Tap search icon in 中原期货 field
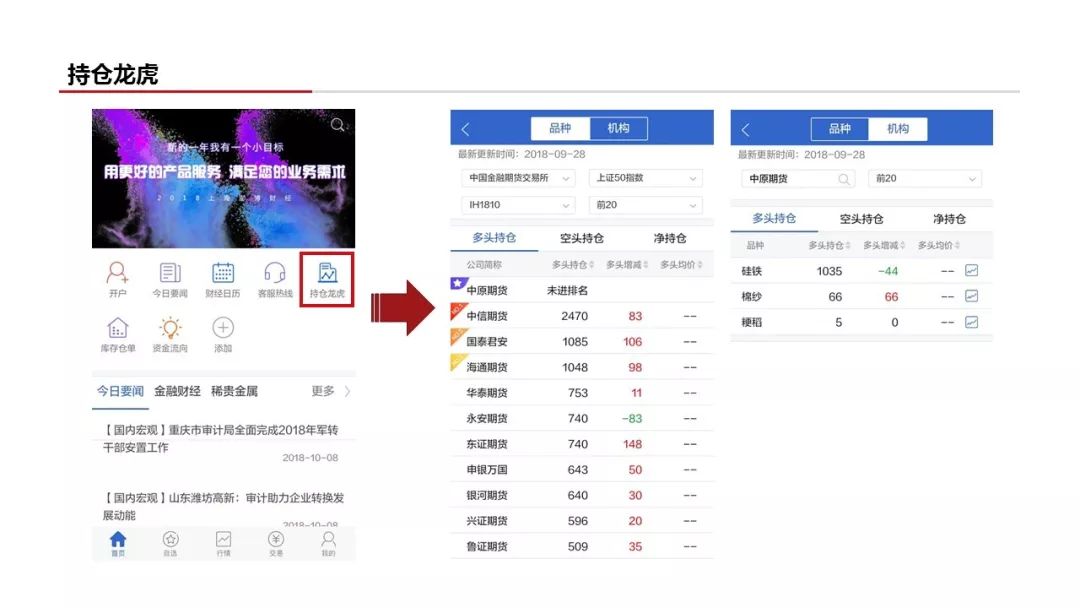This screenshot has width=1080, height=608. (843, 179)
